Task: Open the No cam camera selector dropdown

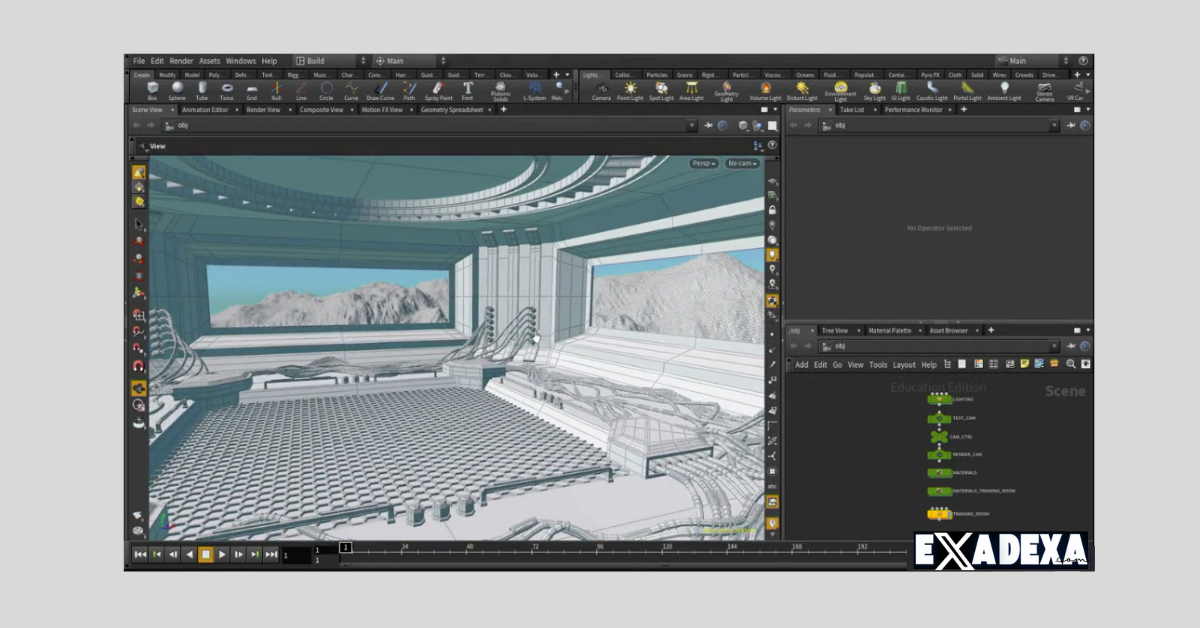Action: point(742,163)
